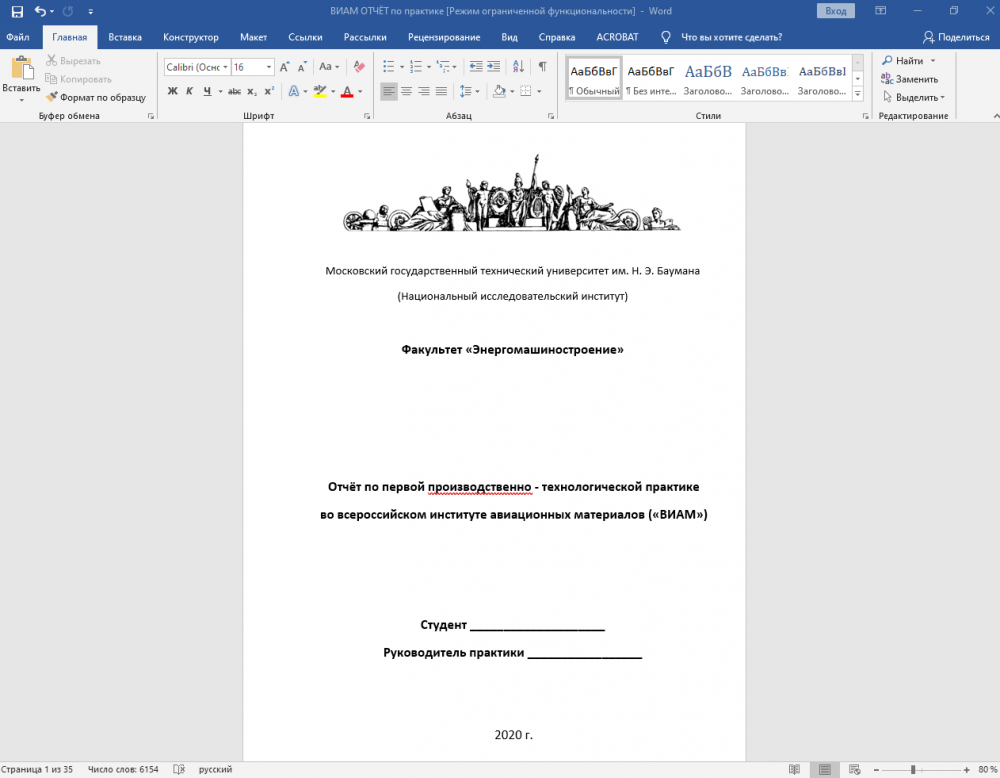The width and height of the screenshot is (1000, 778).
Task: Expand the borders dropdown arrow
Action: point(539,92)
